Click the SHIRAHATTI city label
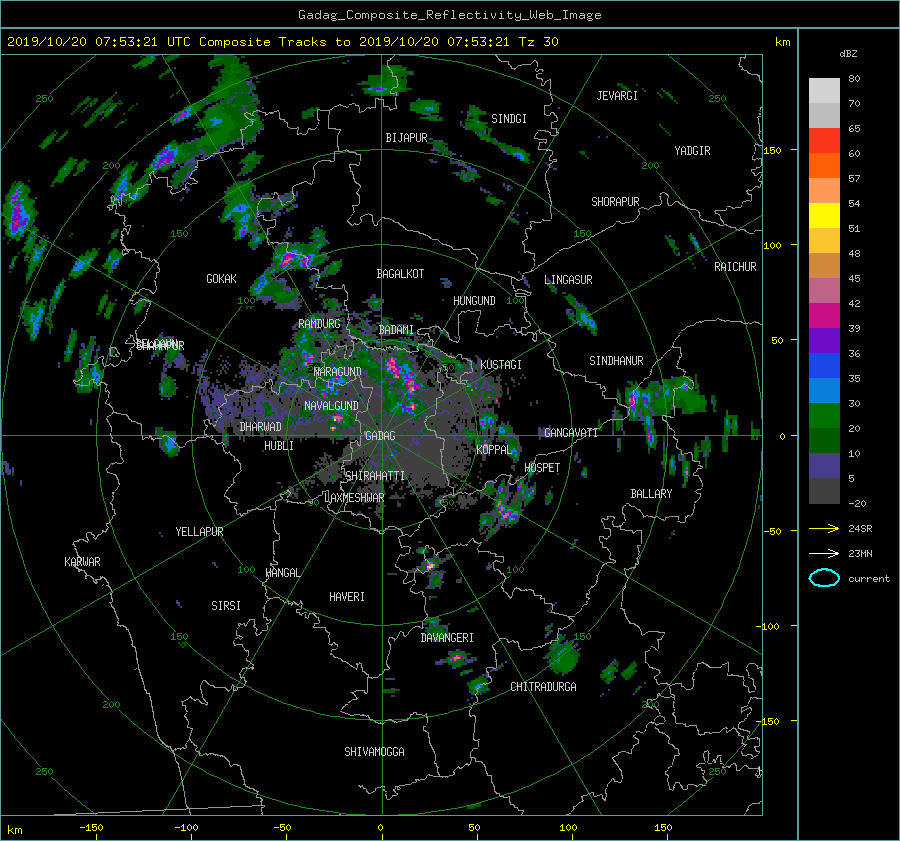 (375, 475)
